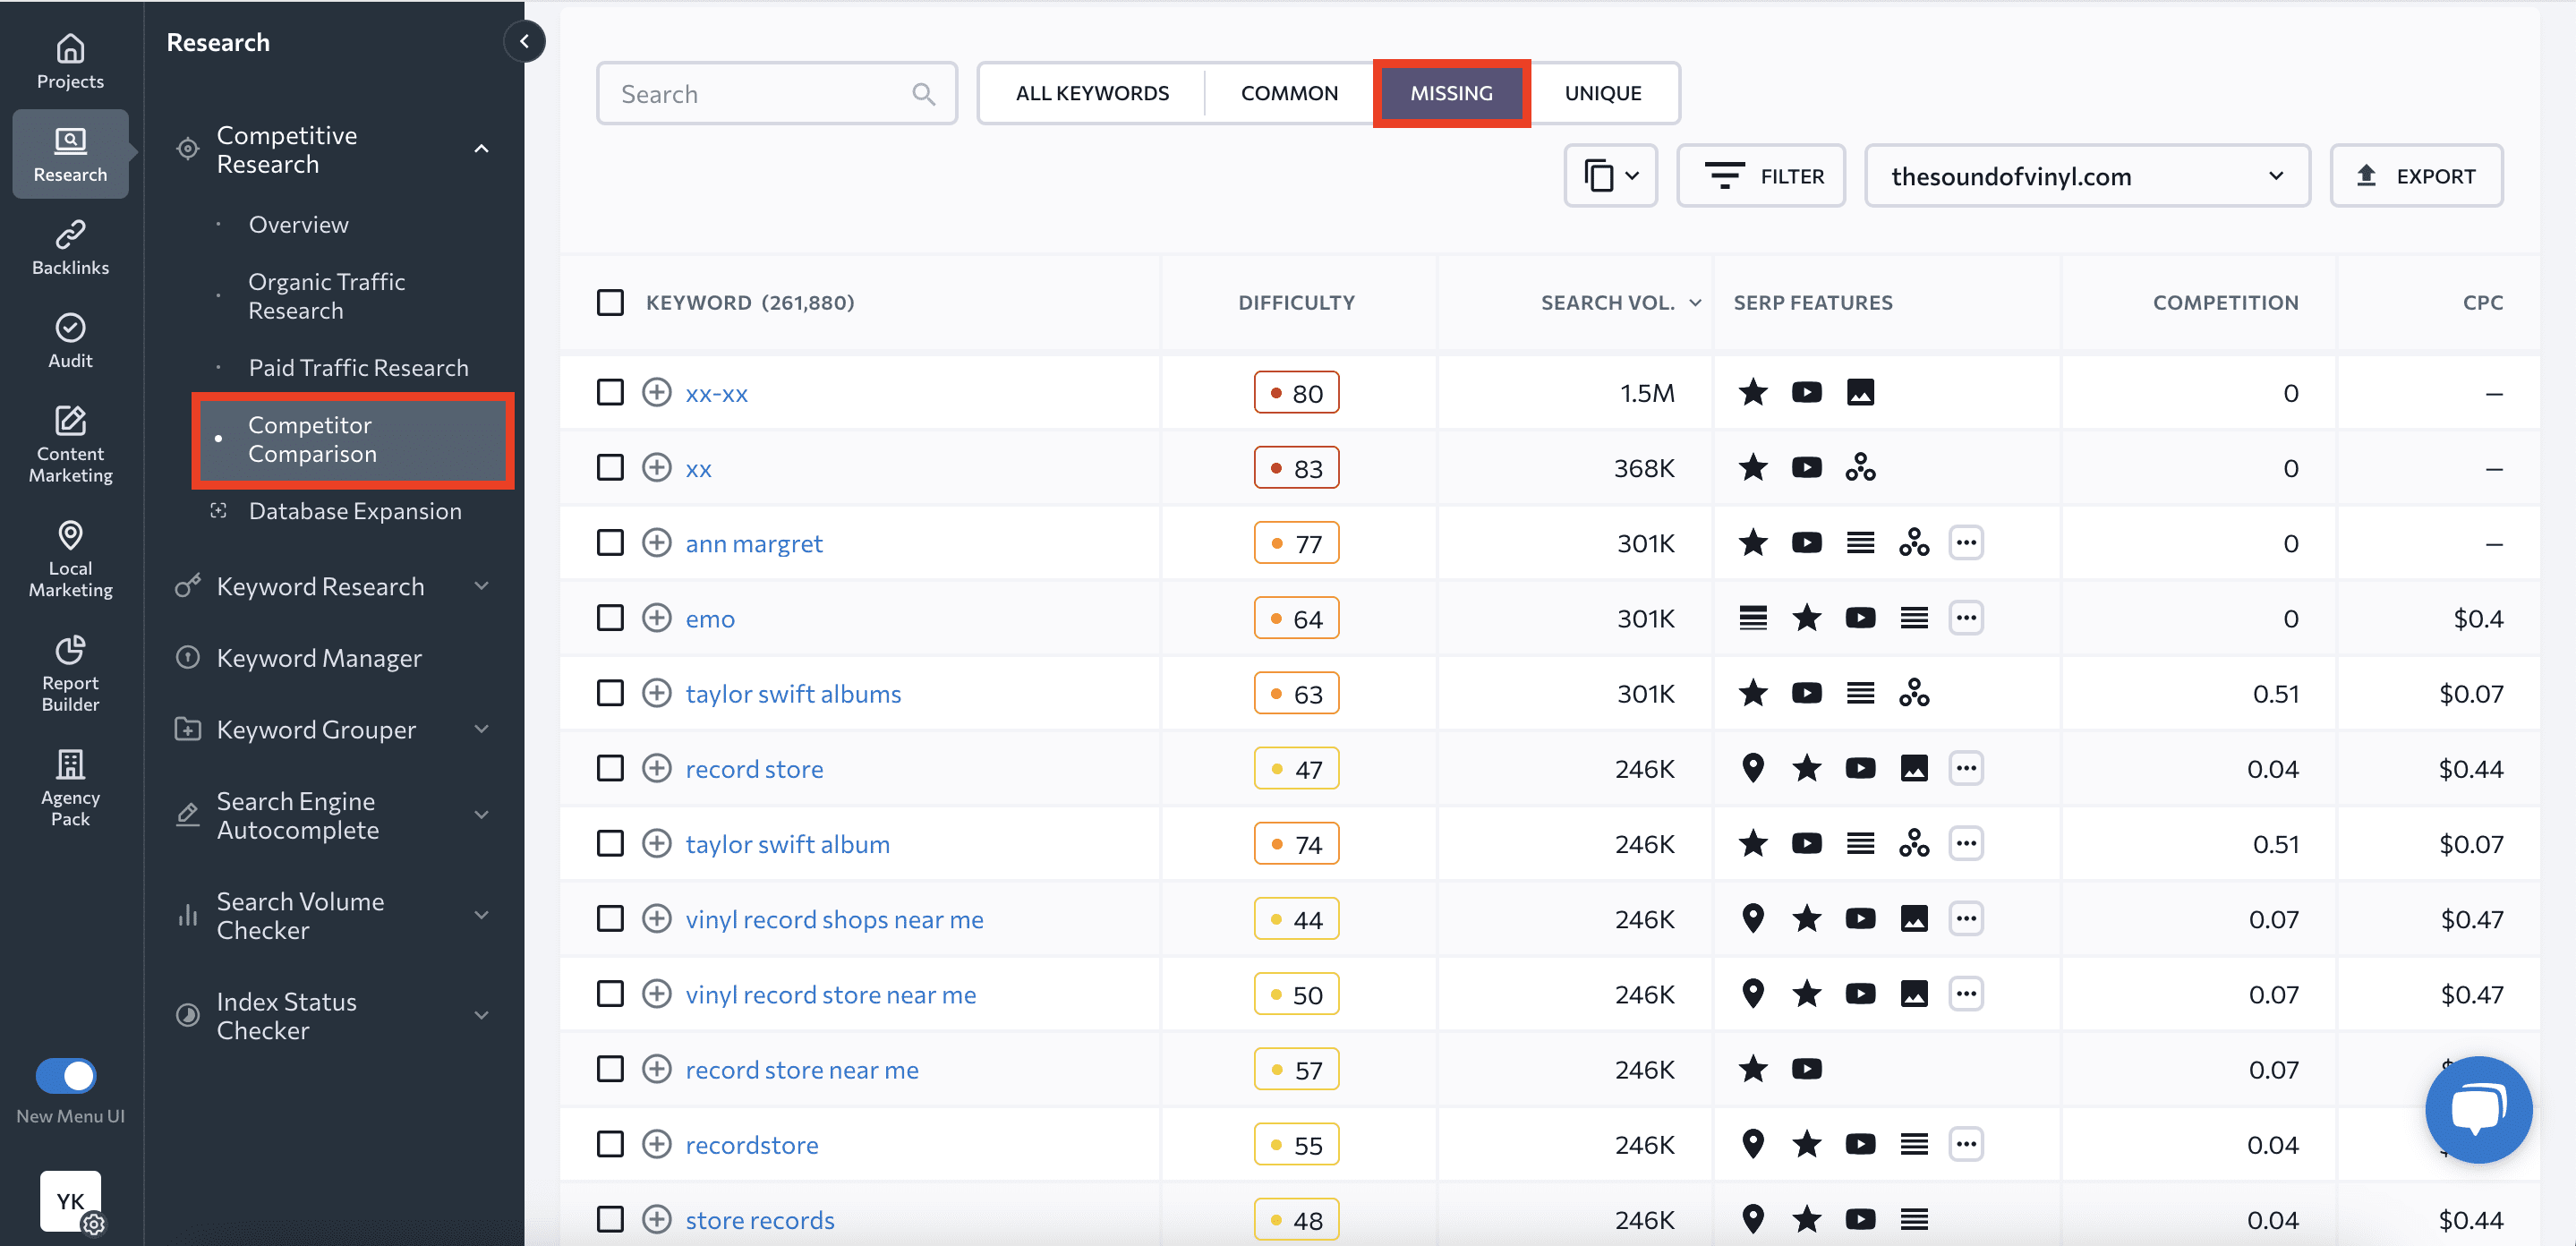Open the live chat bubble
This screenshot has width=2576, height=1246.
click(x=2478, y=1109)
